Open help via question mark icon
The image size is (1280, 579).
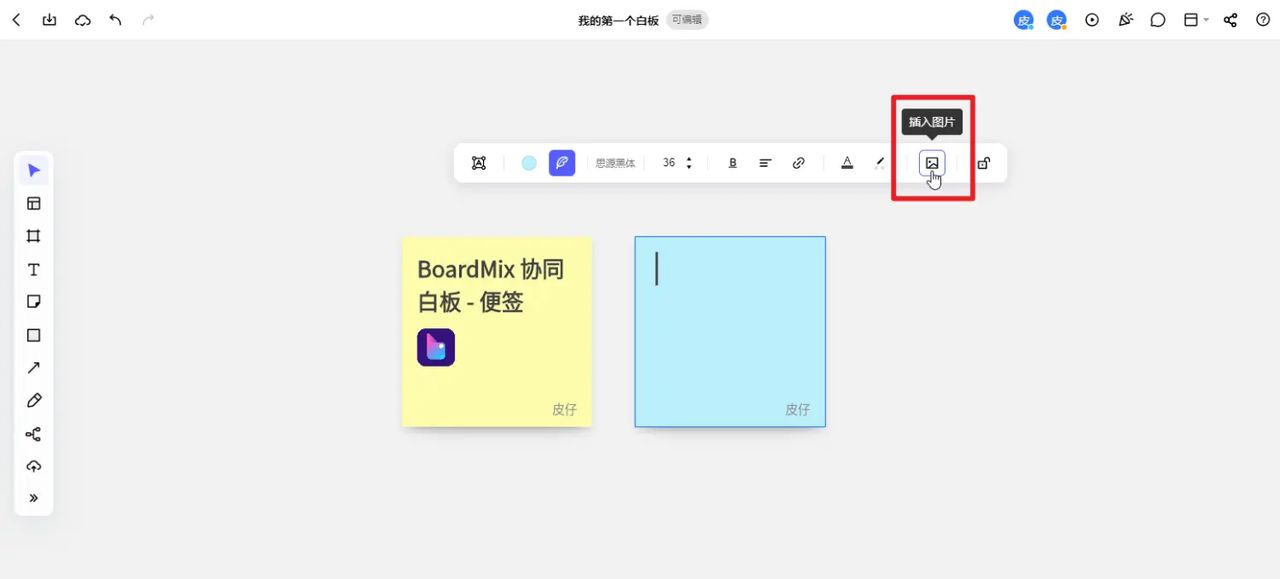(1262, 20)
